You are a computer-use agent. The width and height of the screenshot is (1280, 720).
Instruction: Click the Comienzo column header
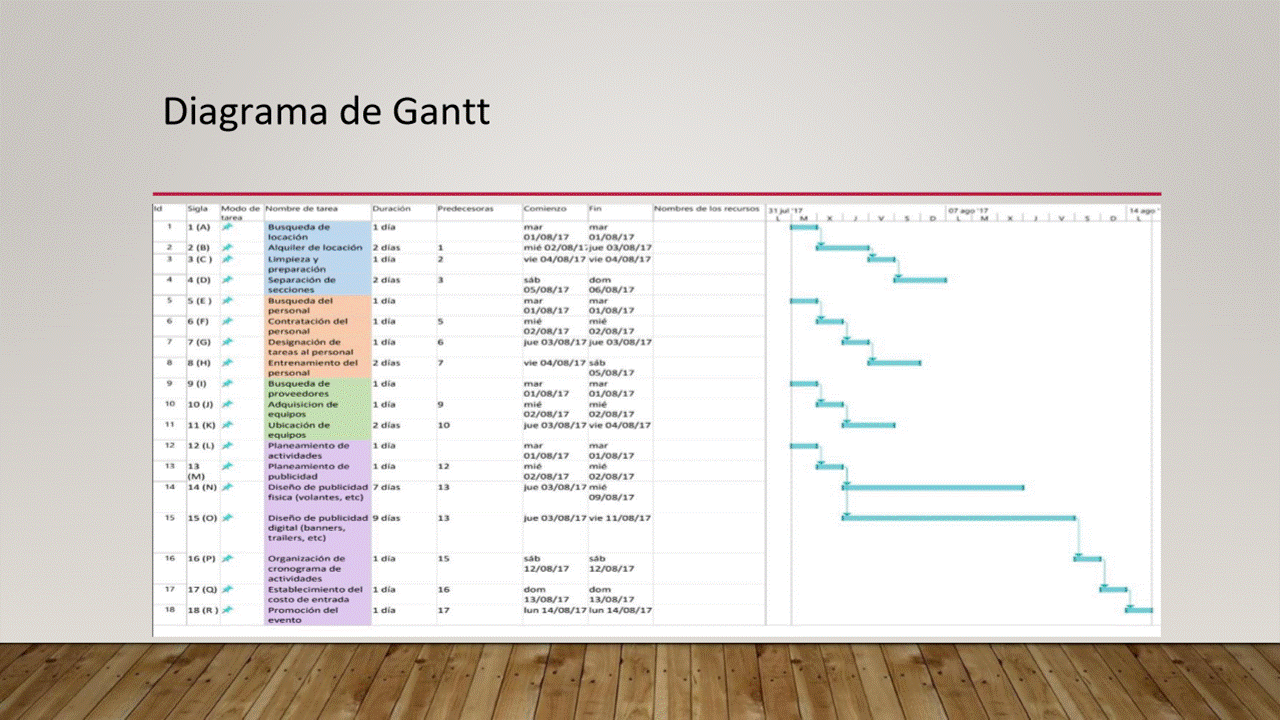pyautogui.click(x=544, y=209)
